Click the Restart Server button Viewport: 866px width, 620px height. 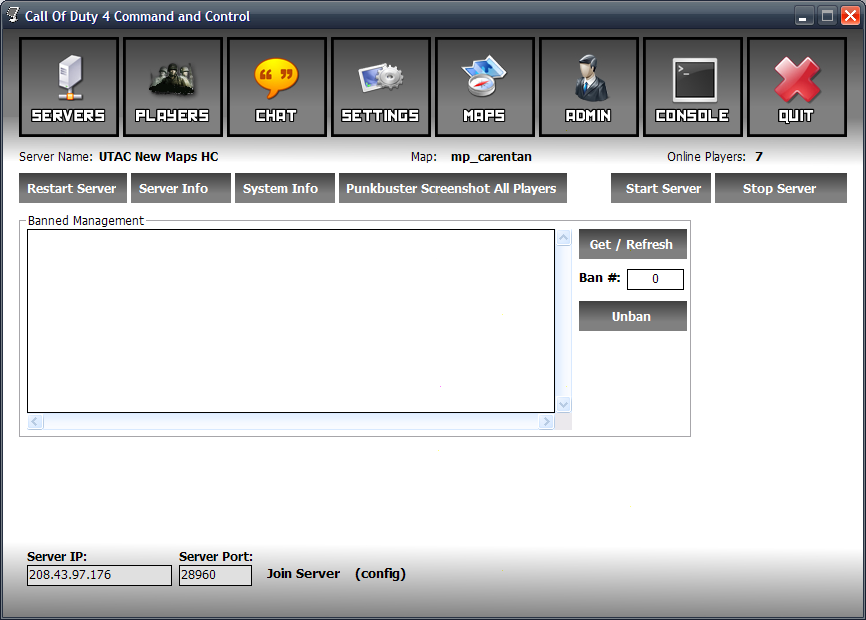pyautogui.click(x=73, y=188)
